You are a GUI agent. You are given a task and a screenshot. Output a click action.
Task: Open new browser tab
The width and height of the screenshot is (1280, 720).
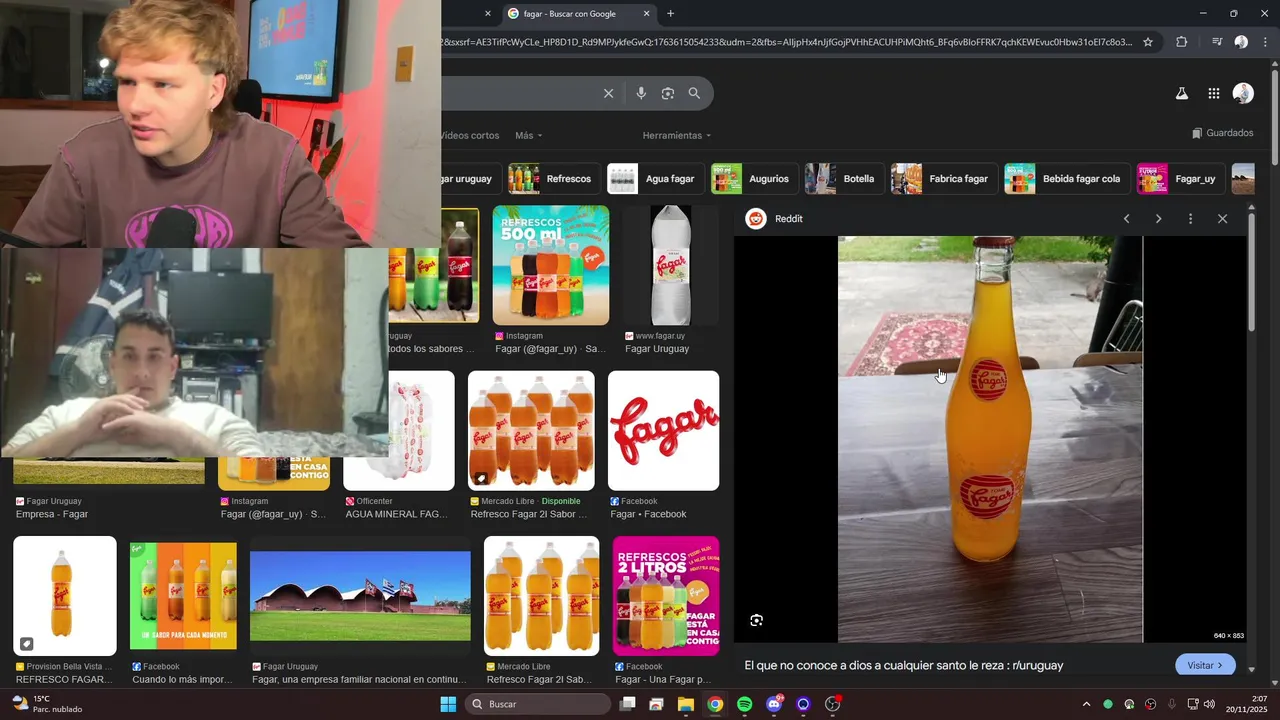coord(670,13)
